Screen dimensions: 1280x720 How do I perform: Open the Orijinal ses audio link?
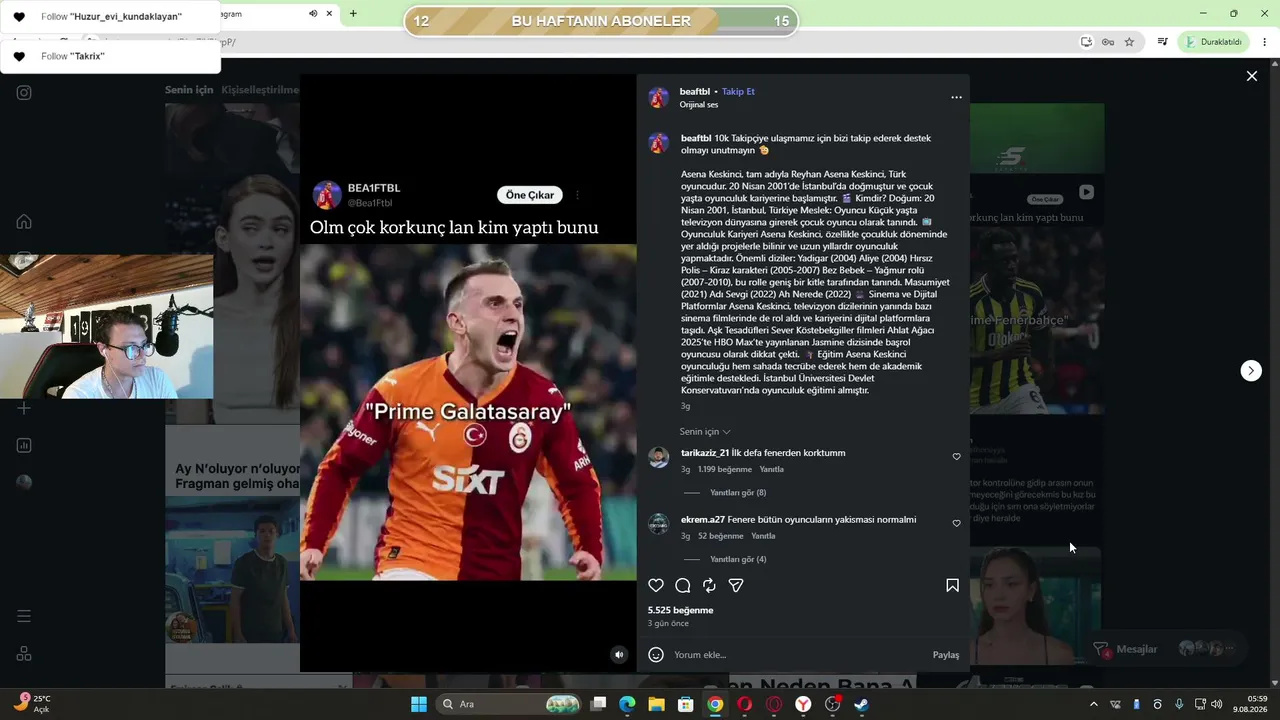(x=699, y=105)
